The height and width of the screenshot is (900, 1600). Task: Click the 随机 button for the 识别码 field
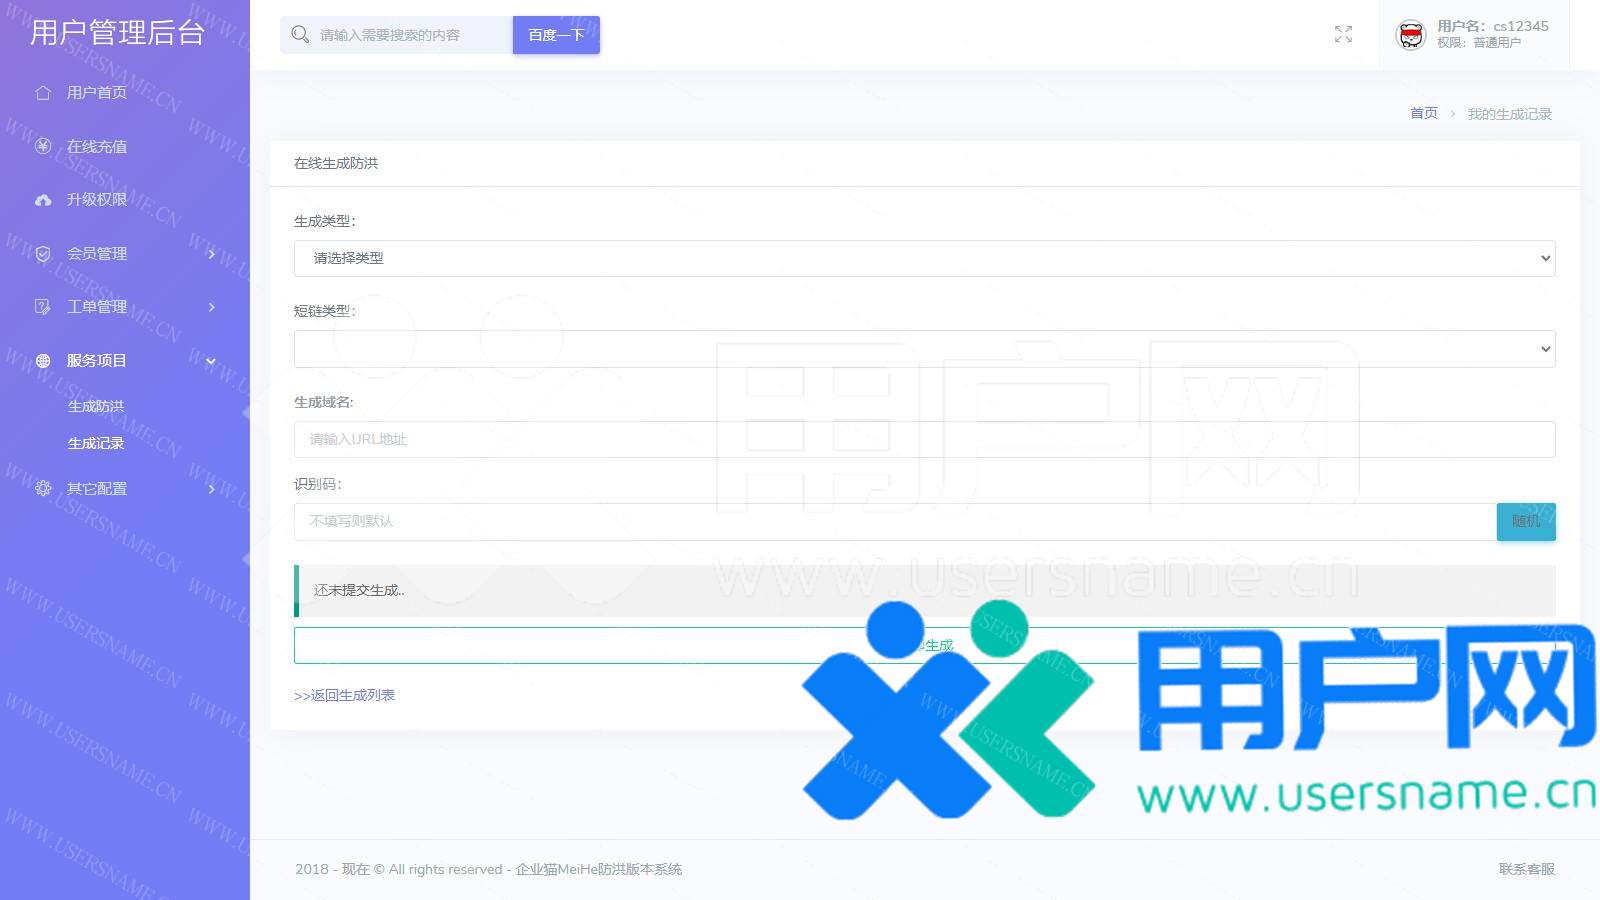[1525, 521]
